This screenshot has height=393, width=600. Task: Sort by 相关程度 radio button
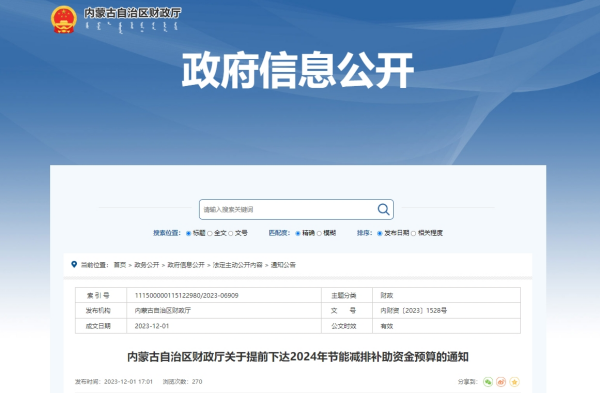(x=413, y=233)
